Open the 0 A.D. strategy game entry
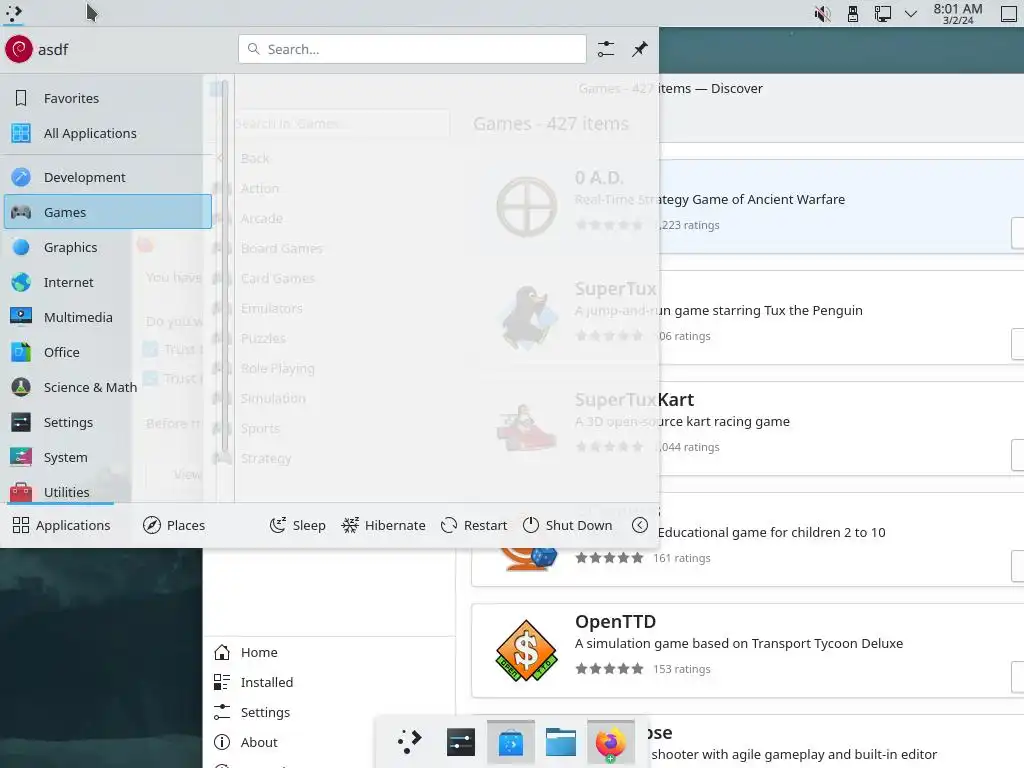 pyautogui.click(x=842, y=206)
